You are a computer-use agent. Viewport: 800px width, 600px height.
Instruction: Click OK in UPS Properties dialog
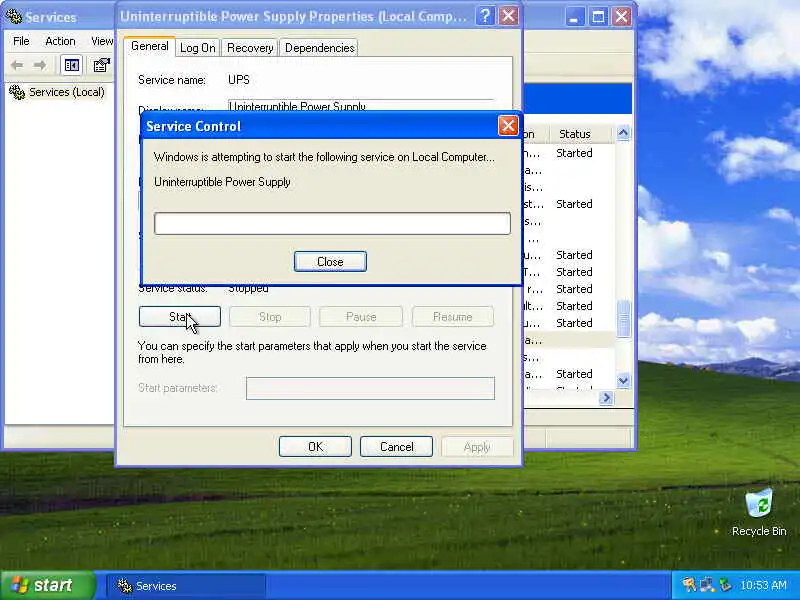point(315,447)
